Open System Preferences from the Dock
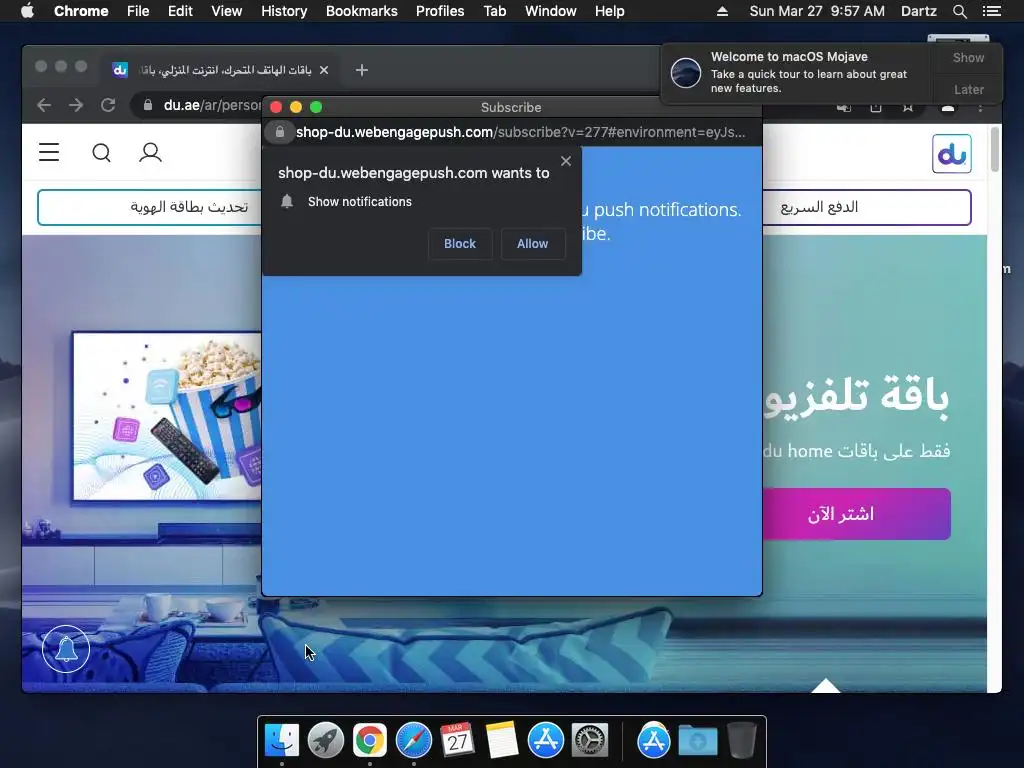Image resolution: width=1024 pixels, height=768 pixels. [x=590, y=741]
